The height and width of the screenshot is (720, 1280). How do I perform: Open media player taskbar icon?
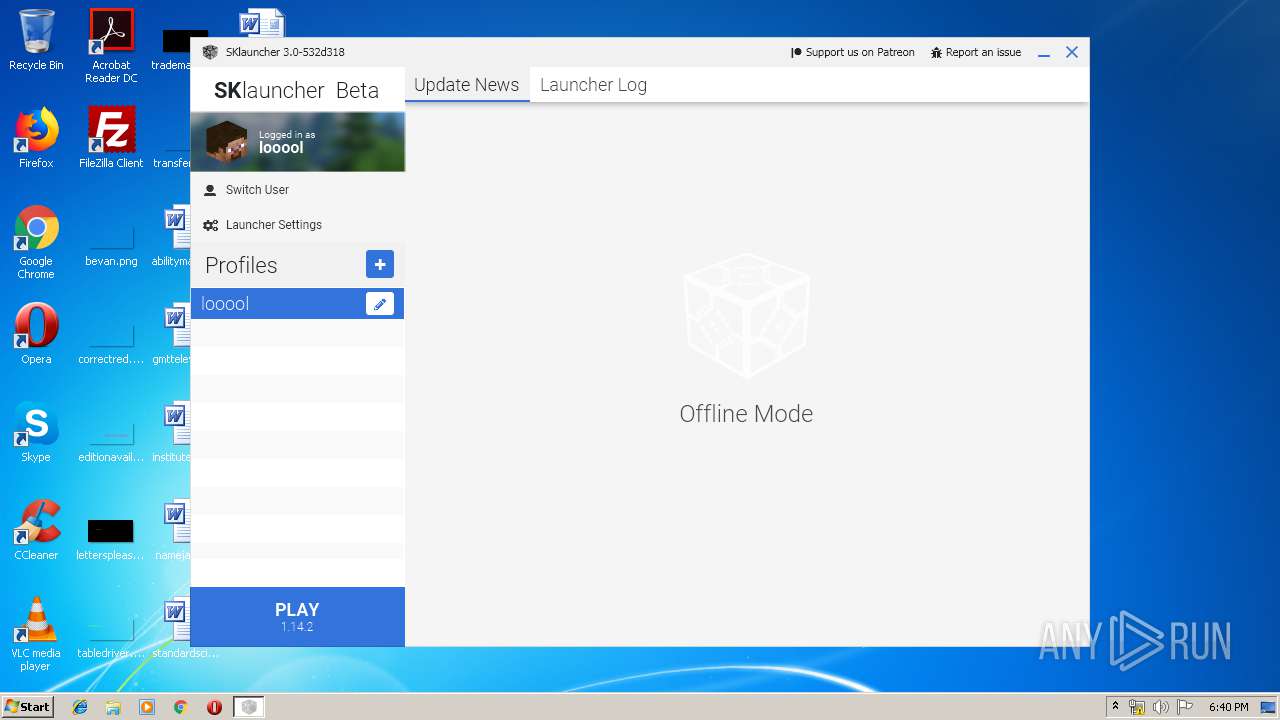(x=147, y=707)
